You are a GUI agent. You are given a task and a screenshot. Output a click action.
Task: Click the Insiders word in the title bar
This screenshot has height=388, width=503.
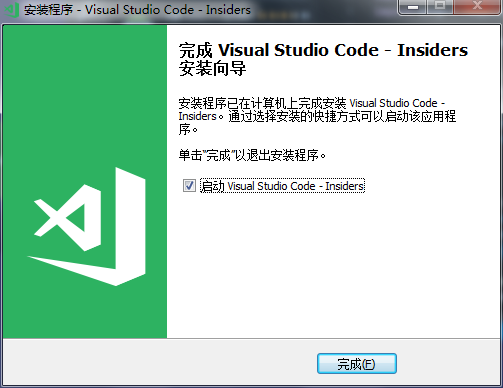click(x=228, y=10)
